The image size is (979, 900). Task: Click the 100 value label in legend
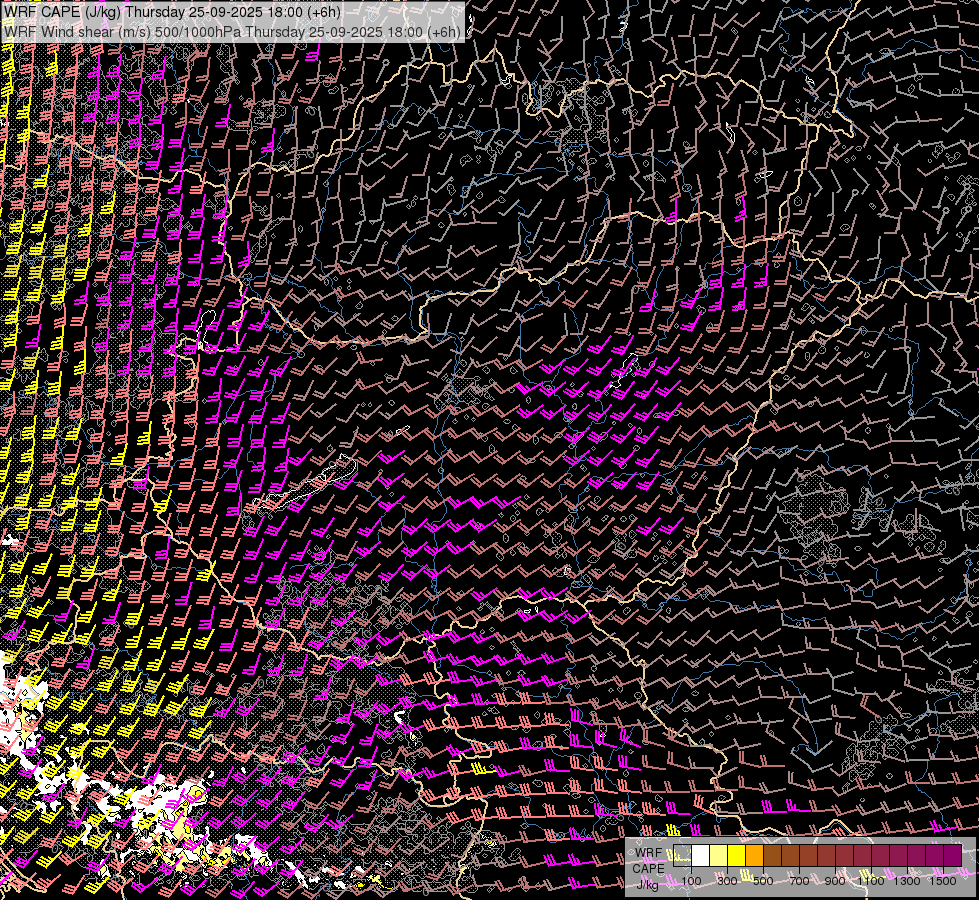tap(691, 881)
